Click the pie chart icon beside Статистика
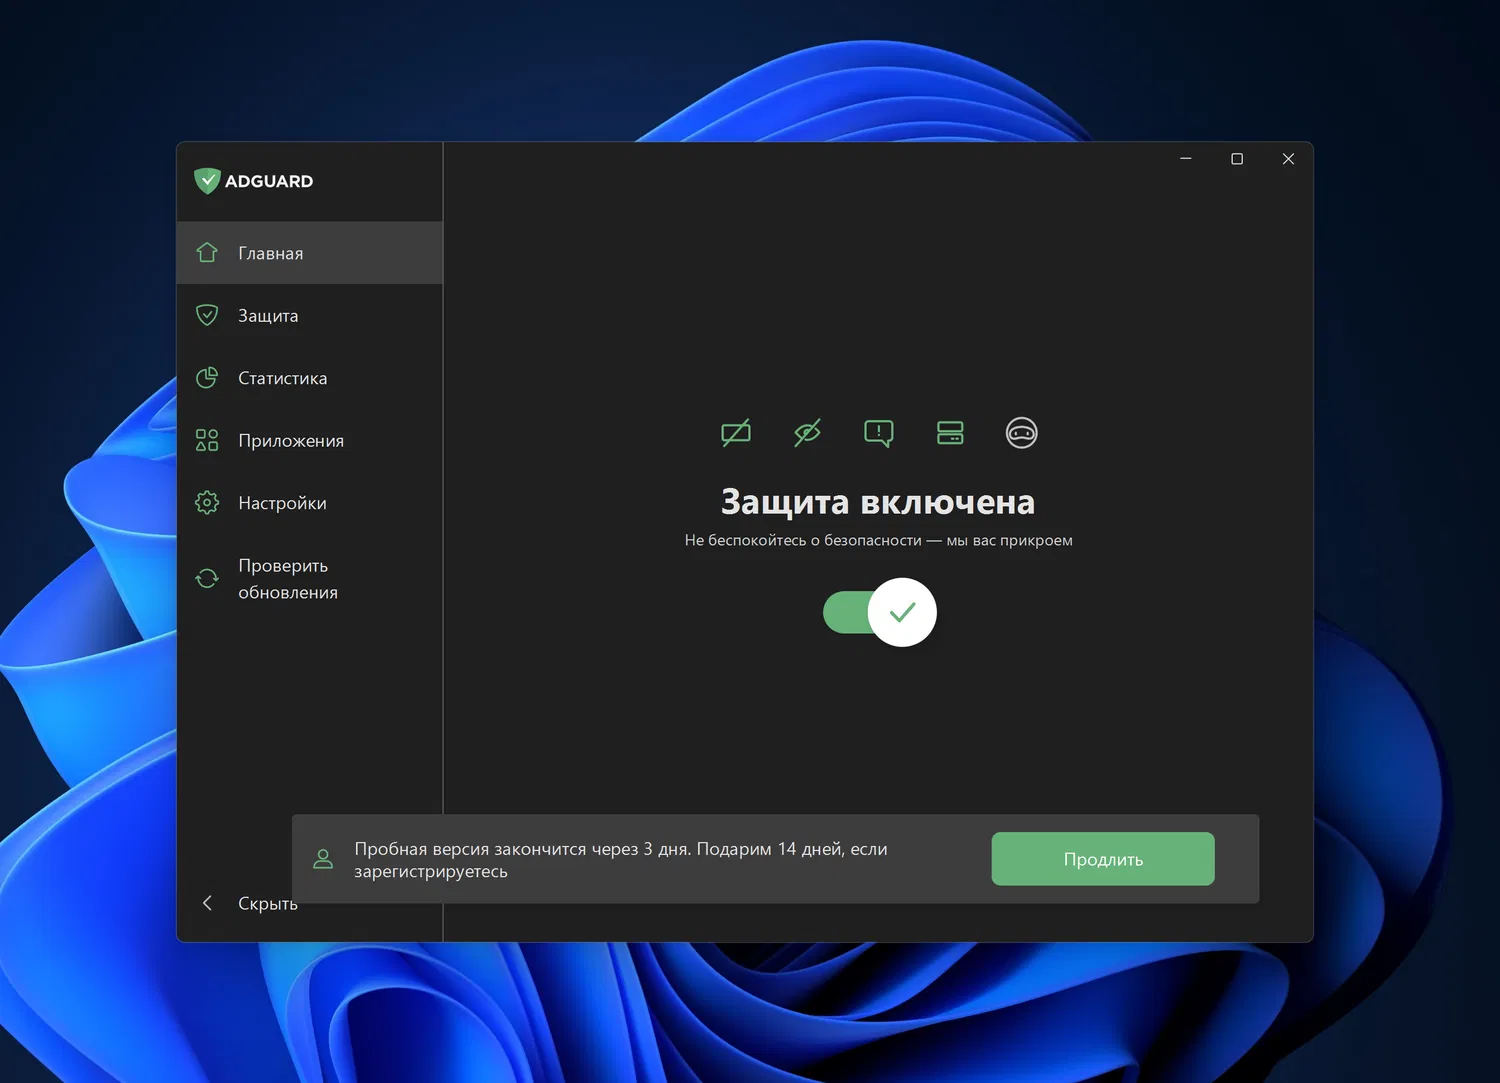The height and width of the screenshot is (1083, 1500). click(x=207, y=377)
